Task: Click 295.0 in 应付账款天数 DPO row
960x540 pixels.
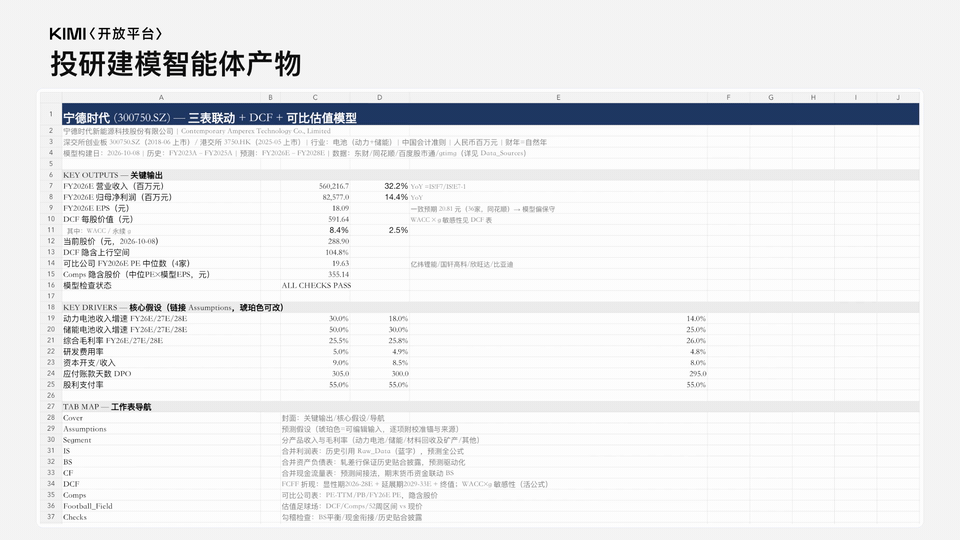Action: pyautogui.click(x=697, y=373)
